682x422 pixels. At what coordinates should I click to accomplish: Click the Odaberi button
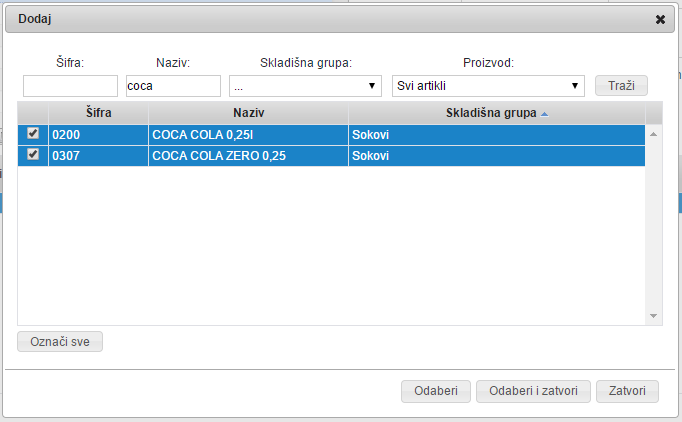coord(435,391)
